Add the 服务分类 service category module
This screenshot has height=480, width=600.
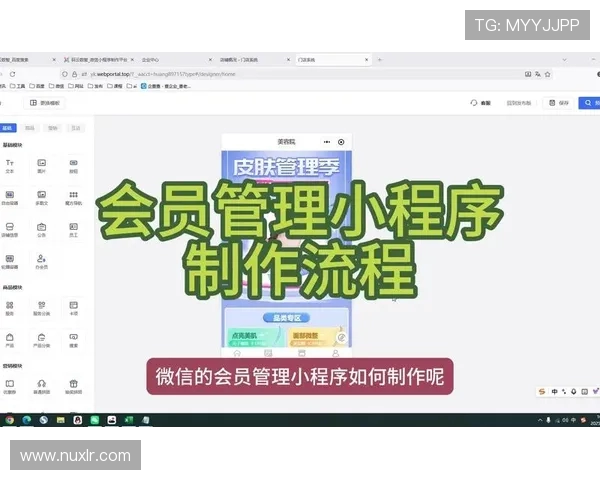point(41,309)
